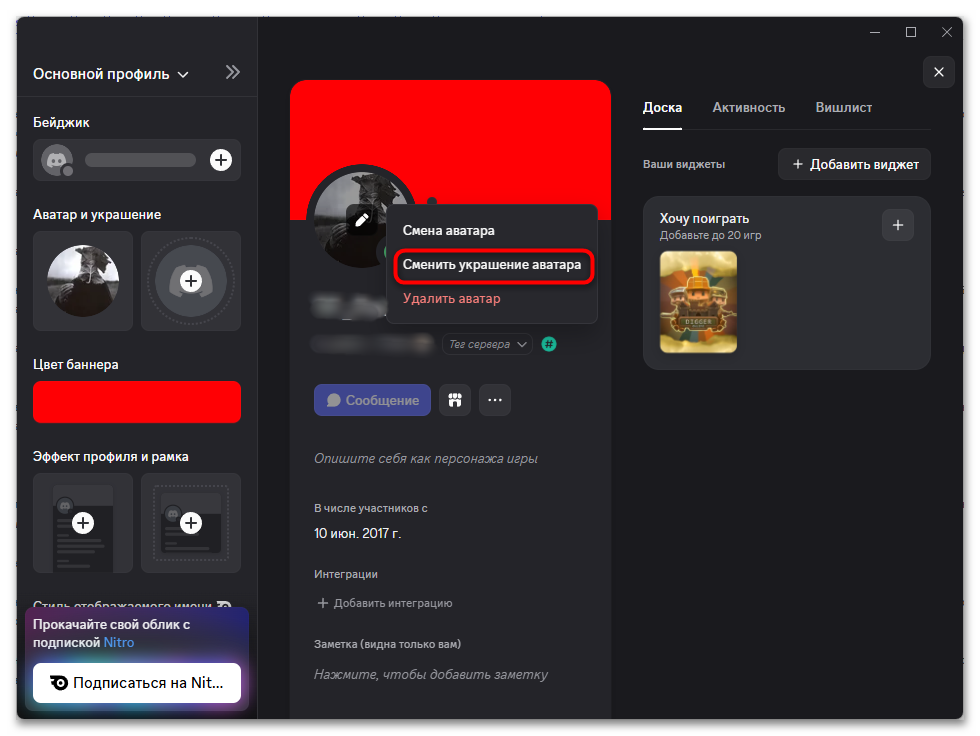Screen dimensions: 980x736
Task: Minimize the window
Action: [875, 32]
